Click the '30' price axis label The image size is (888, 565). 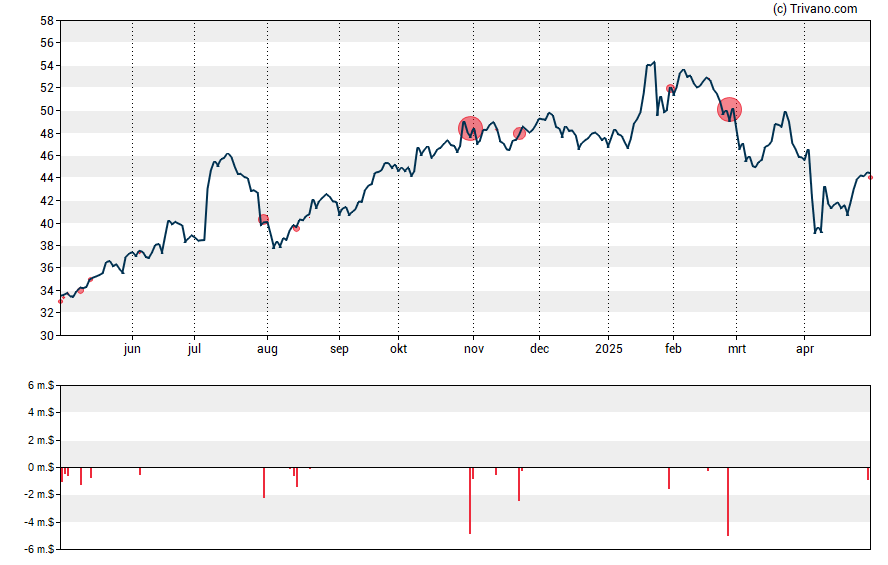click(x=47, y=336)
